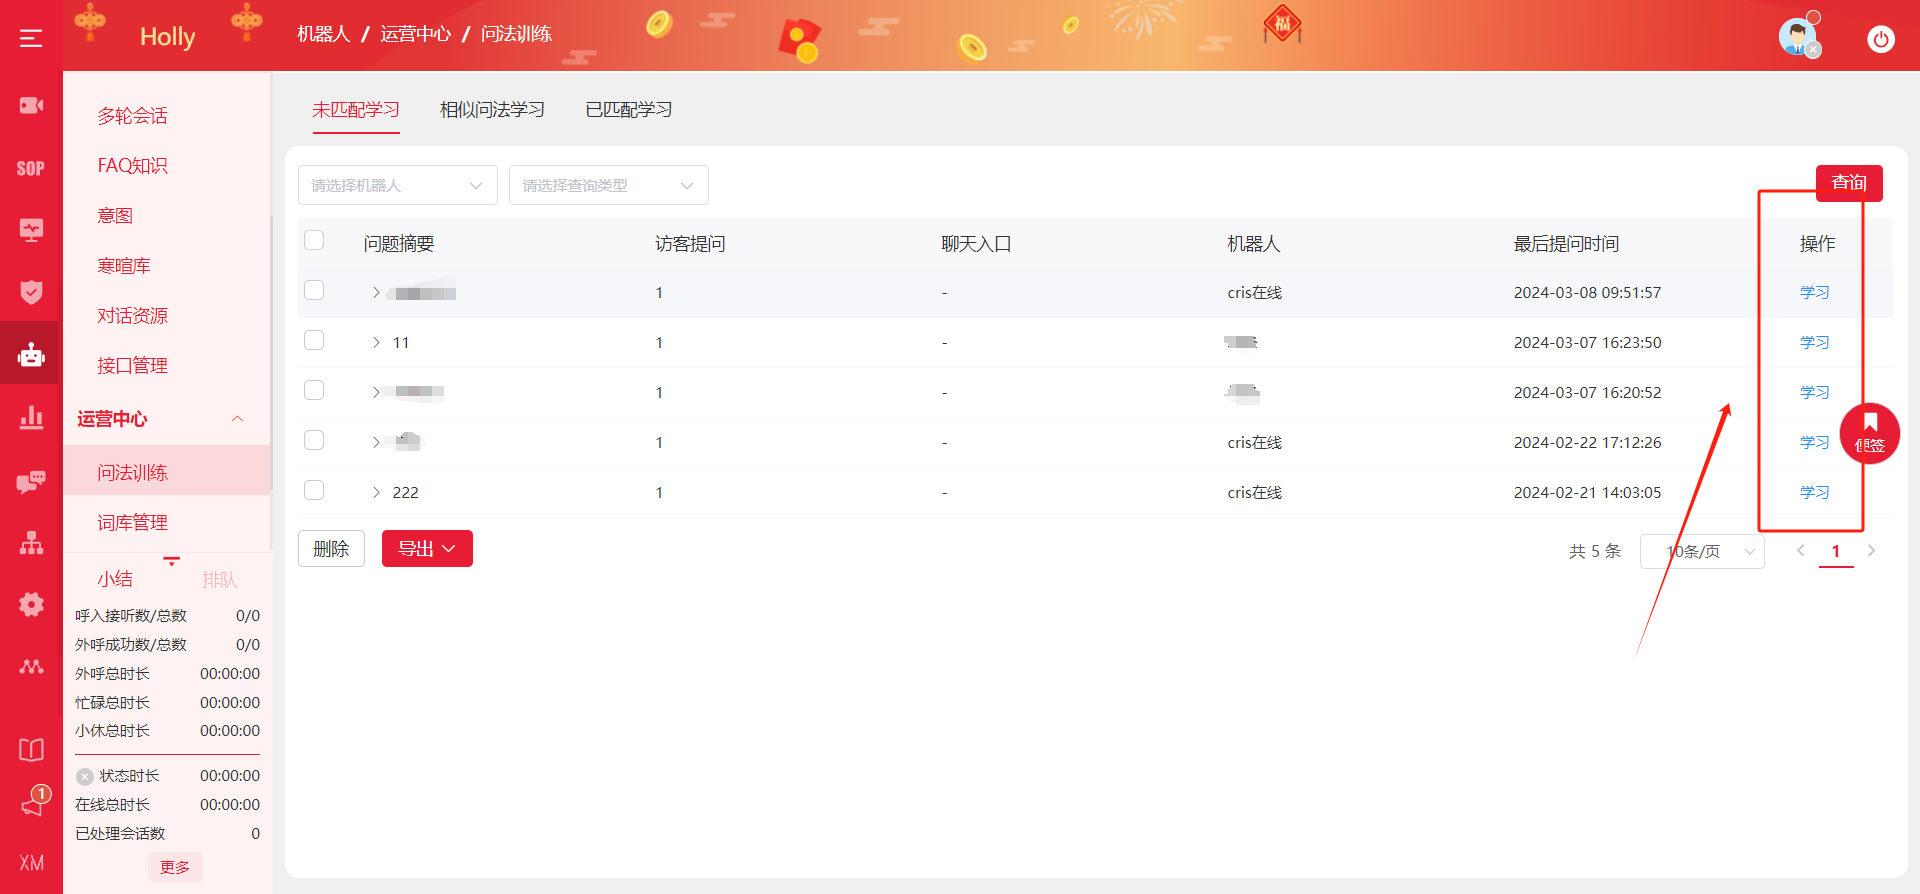Viewport: 1920px width, 894px height.
Task: Open the wave graph sidebar icon
Action: click(x=31, y=666)
